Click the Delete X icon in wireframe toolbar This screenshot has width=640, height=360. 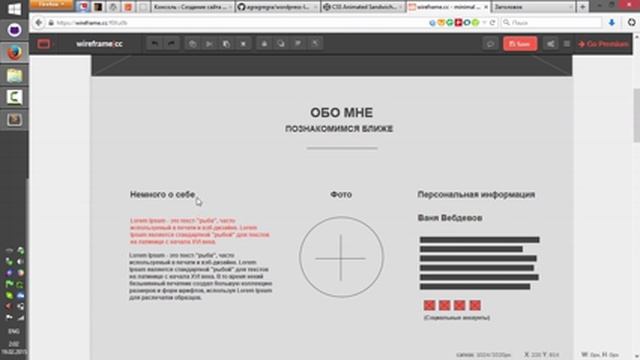click(x=243, y=44)
